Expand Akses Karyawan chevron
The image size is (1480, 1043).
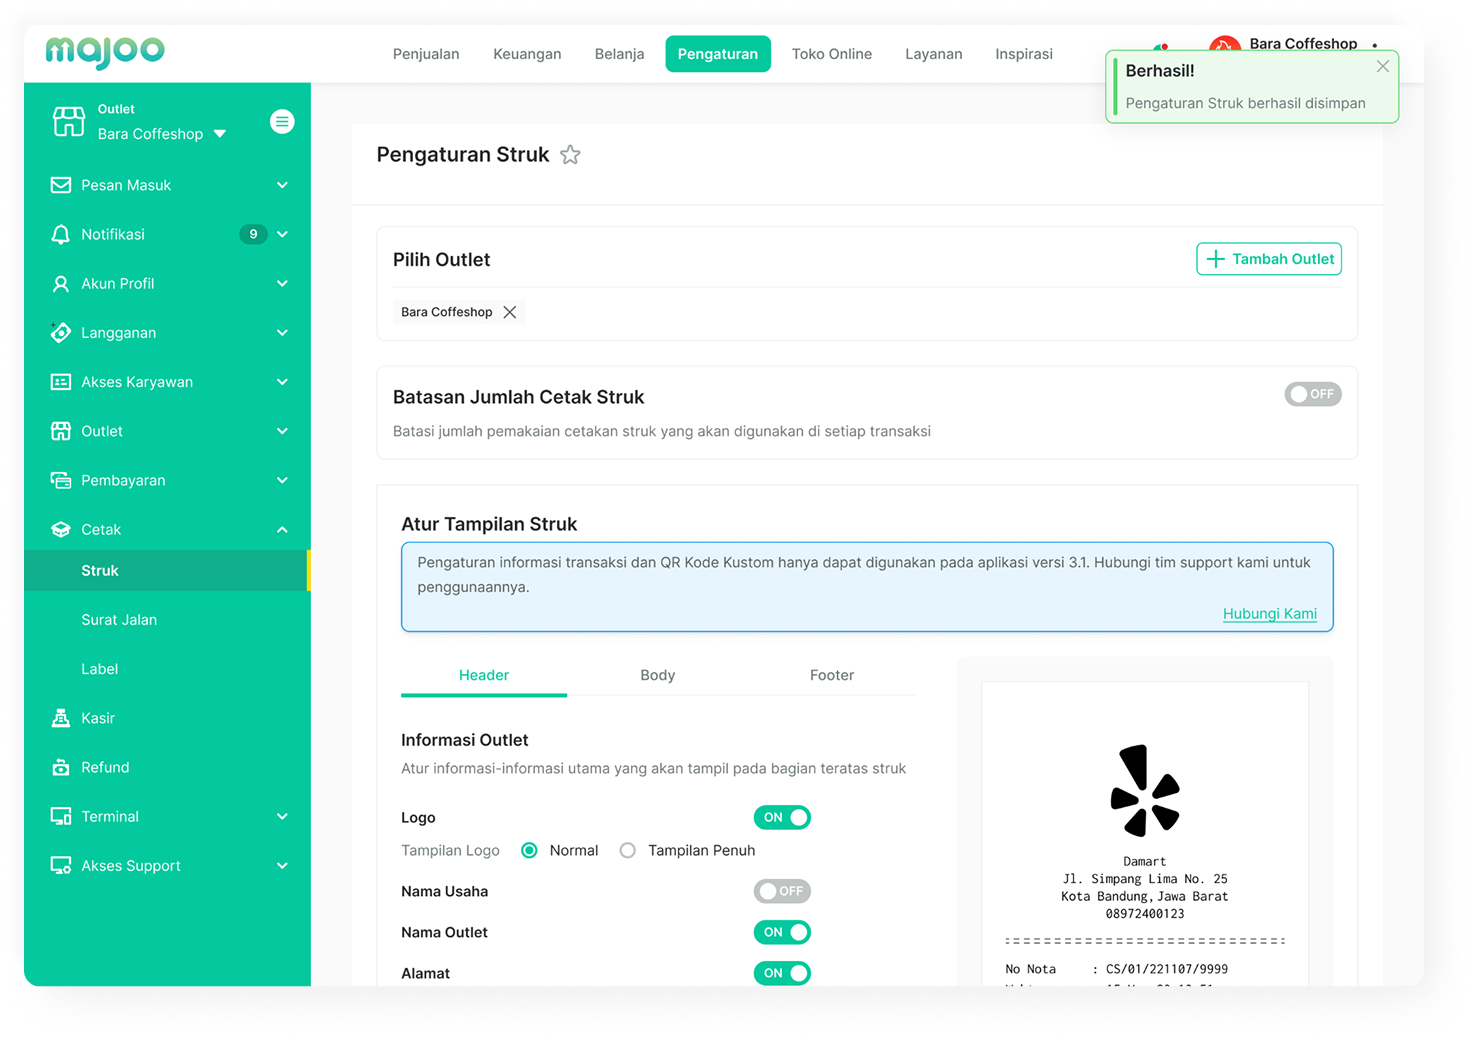pos(282,382)
